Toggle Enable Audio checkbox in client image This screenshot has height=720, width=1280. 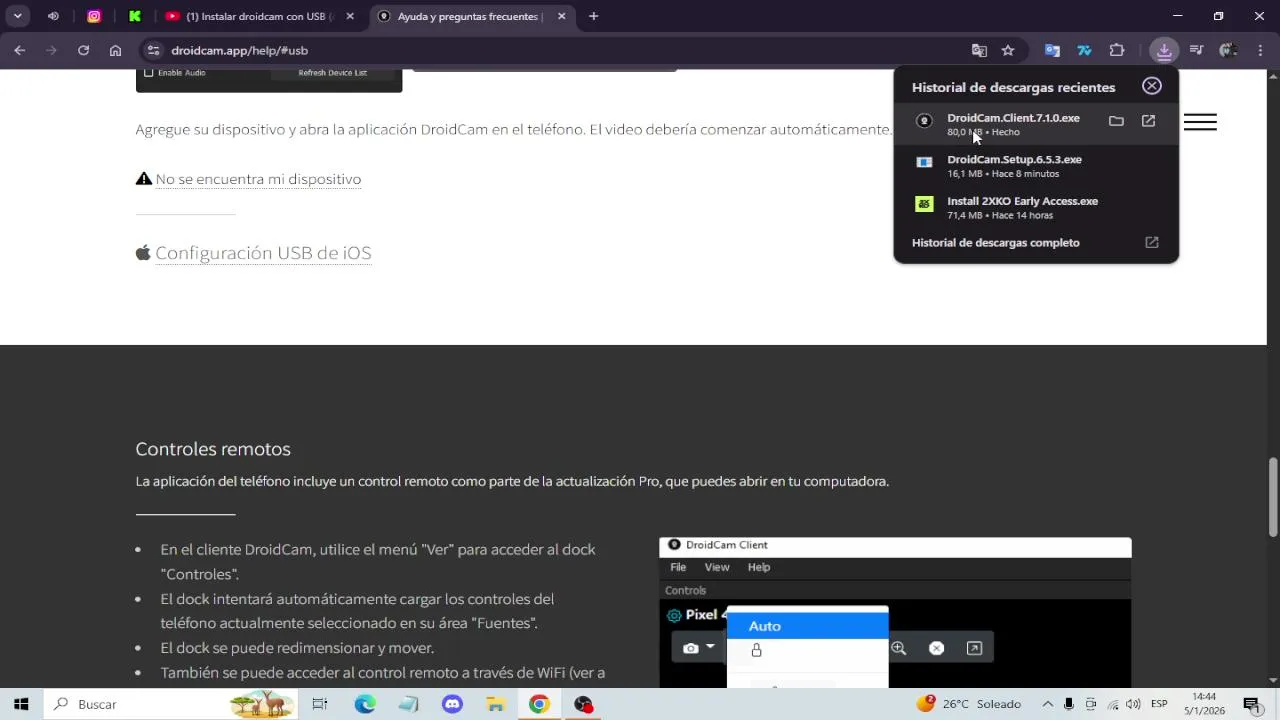click(x=149, y=72)
